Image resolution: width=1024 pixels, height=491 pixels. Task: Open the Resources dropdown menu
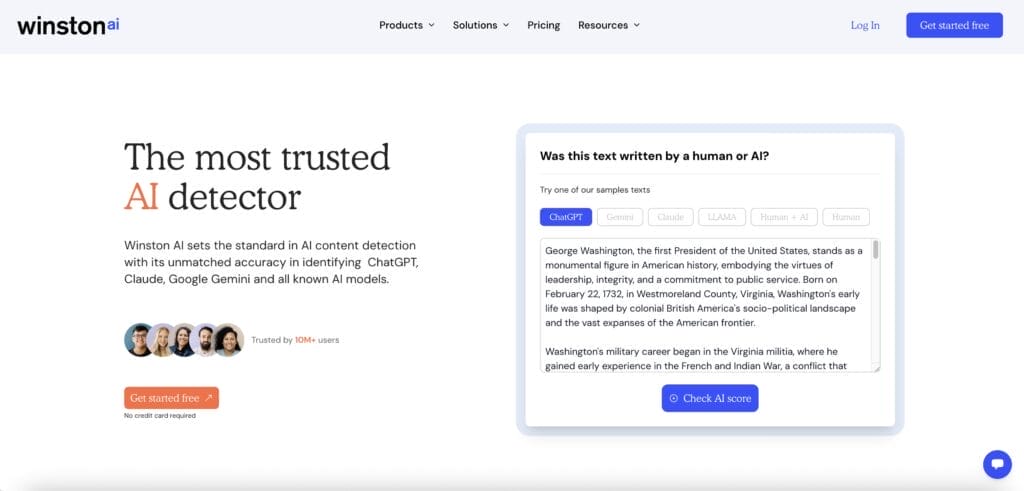pyautogui.click(x=608, y=25)
